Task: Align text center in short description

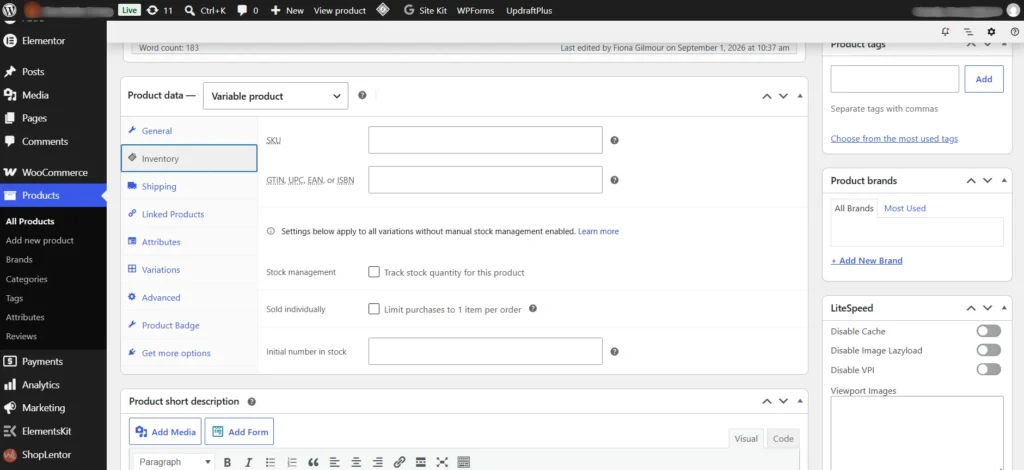Action: [x=356, y=462]
